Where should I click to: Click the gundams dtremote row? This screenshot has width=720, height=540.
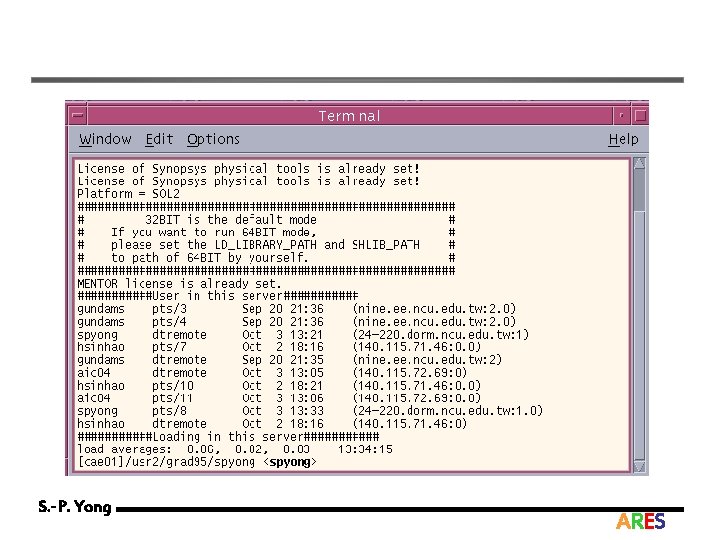coord(290,360)
